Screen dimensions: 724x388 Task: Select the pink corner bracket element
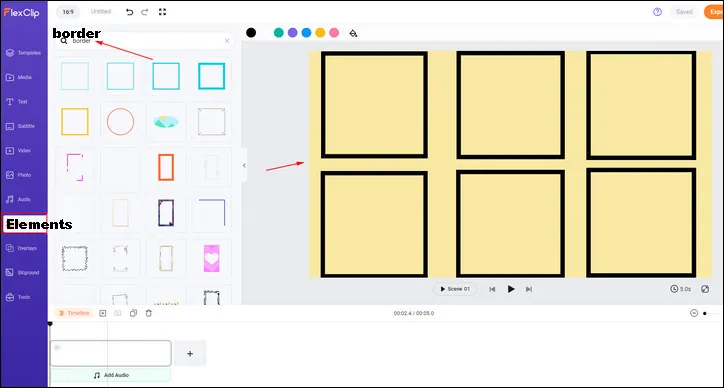[x=75, y=167]
